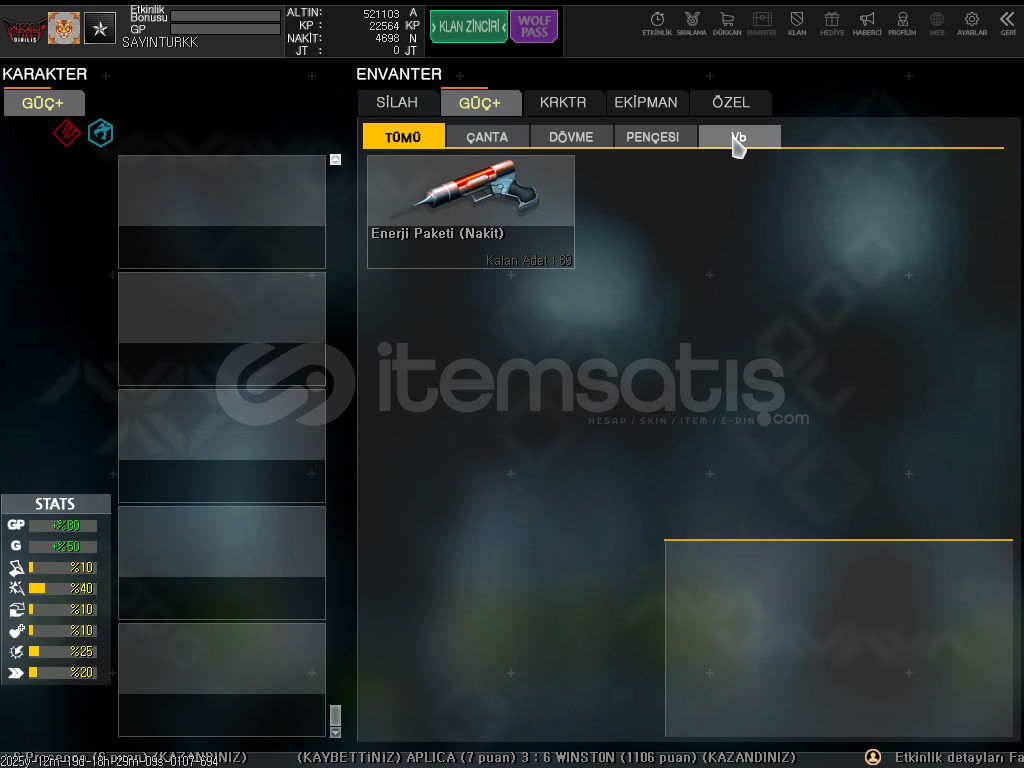Go back with the Geri arrows
Viewport: 1024px width, 768px height.
pos(1008,24)
